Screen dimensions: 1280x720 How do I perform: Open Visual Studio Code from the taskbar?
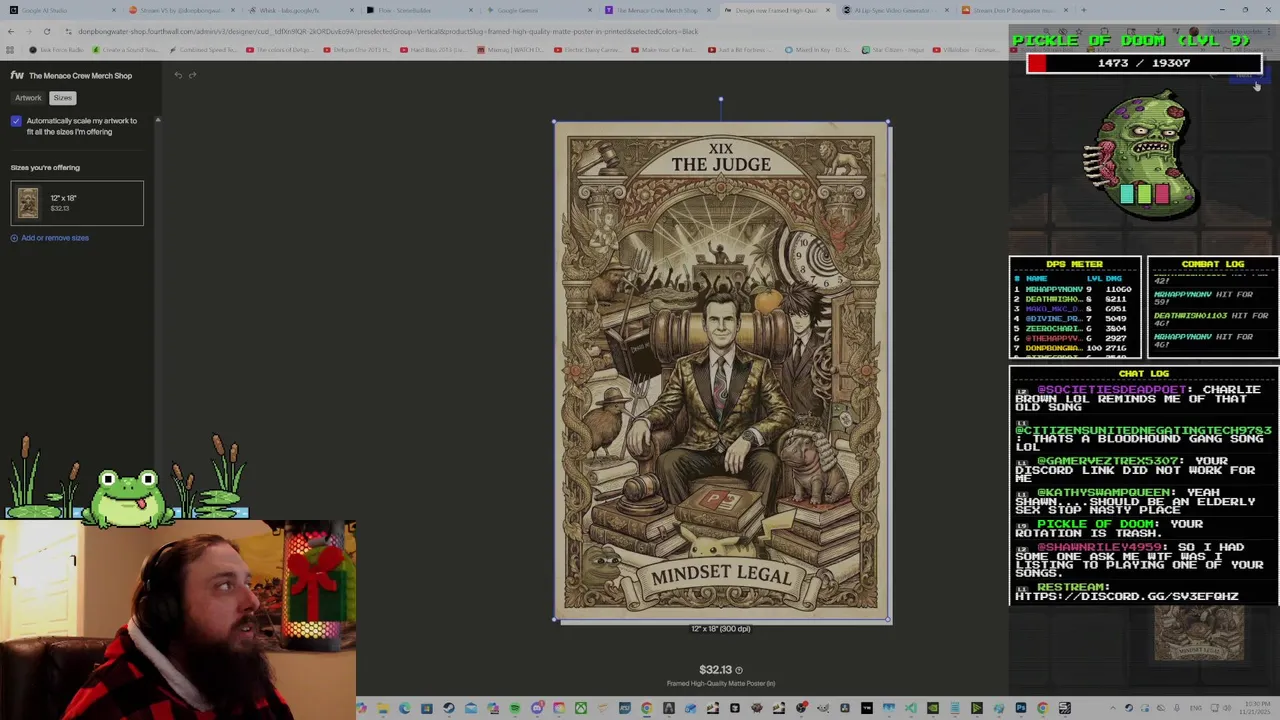click(x=910, y=709)
